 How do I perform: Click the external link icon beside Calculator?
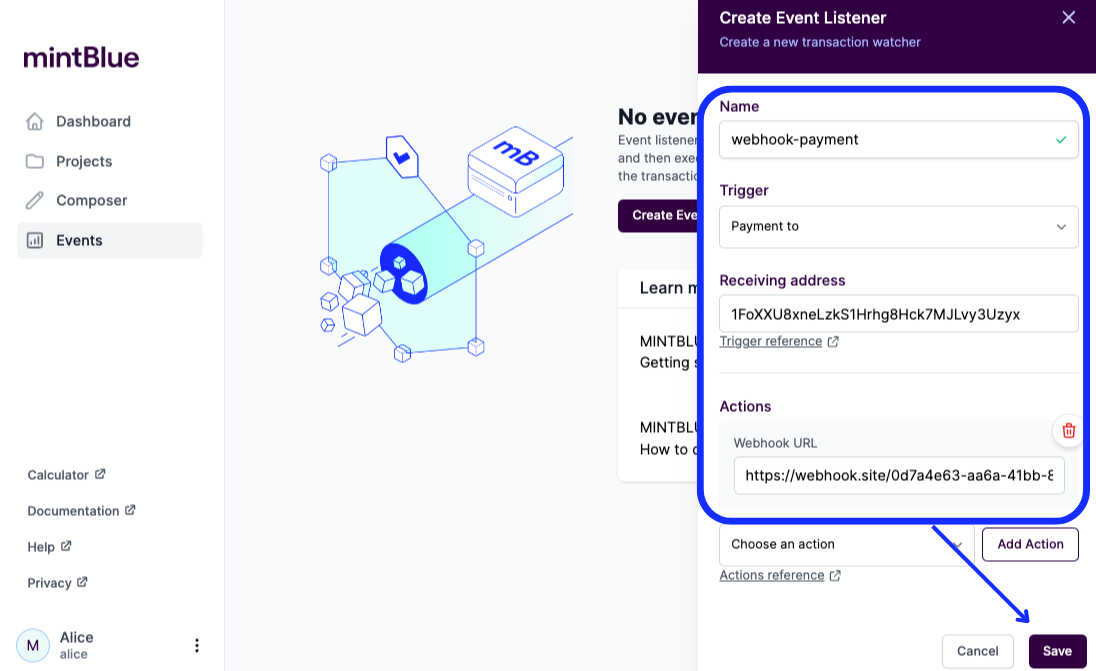(100, 474)
